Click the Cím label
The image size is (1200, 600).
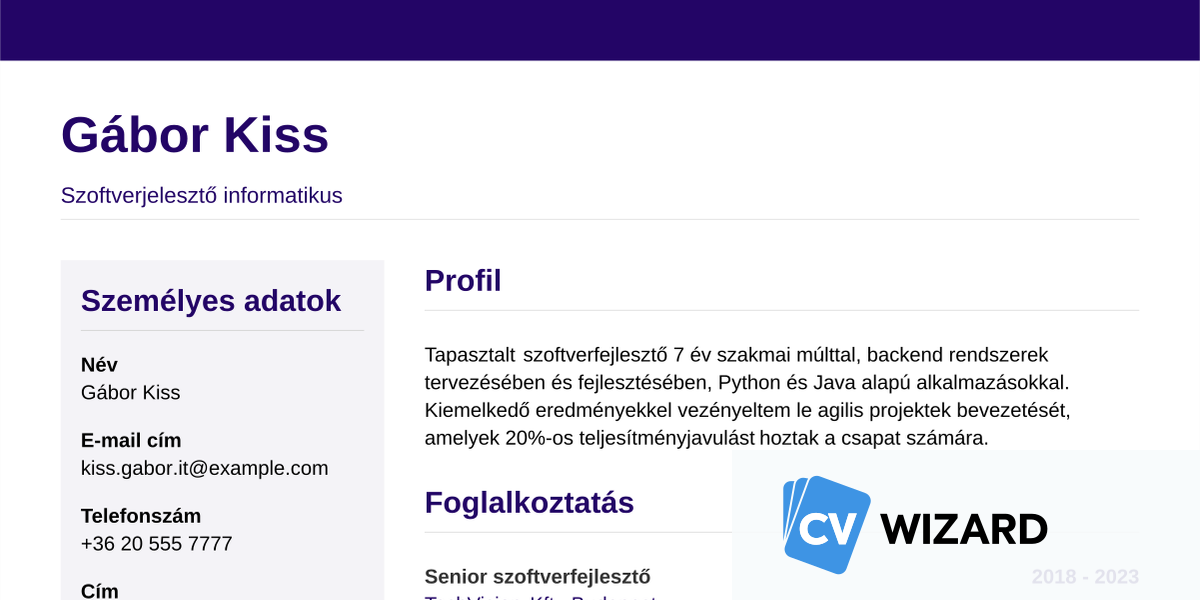tap(97, 590)
